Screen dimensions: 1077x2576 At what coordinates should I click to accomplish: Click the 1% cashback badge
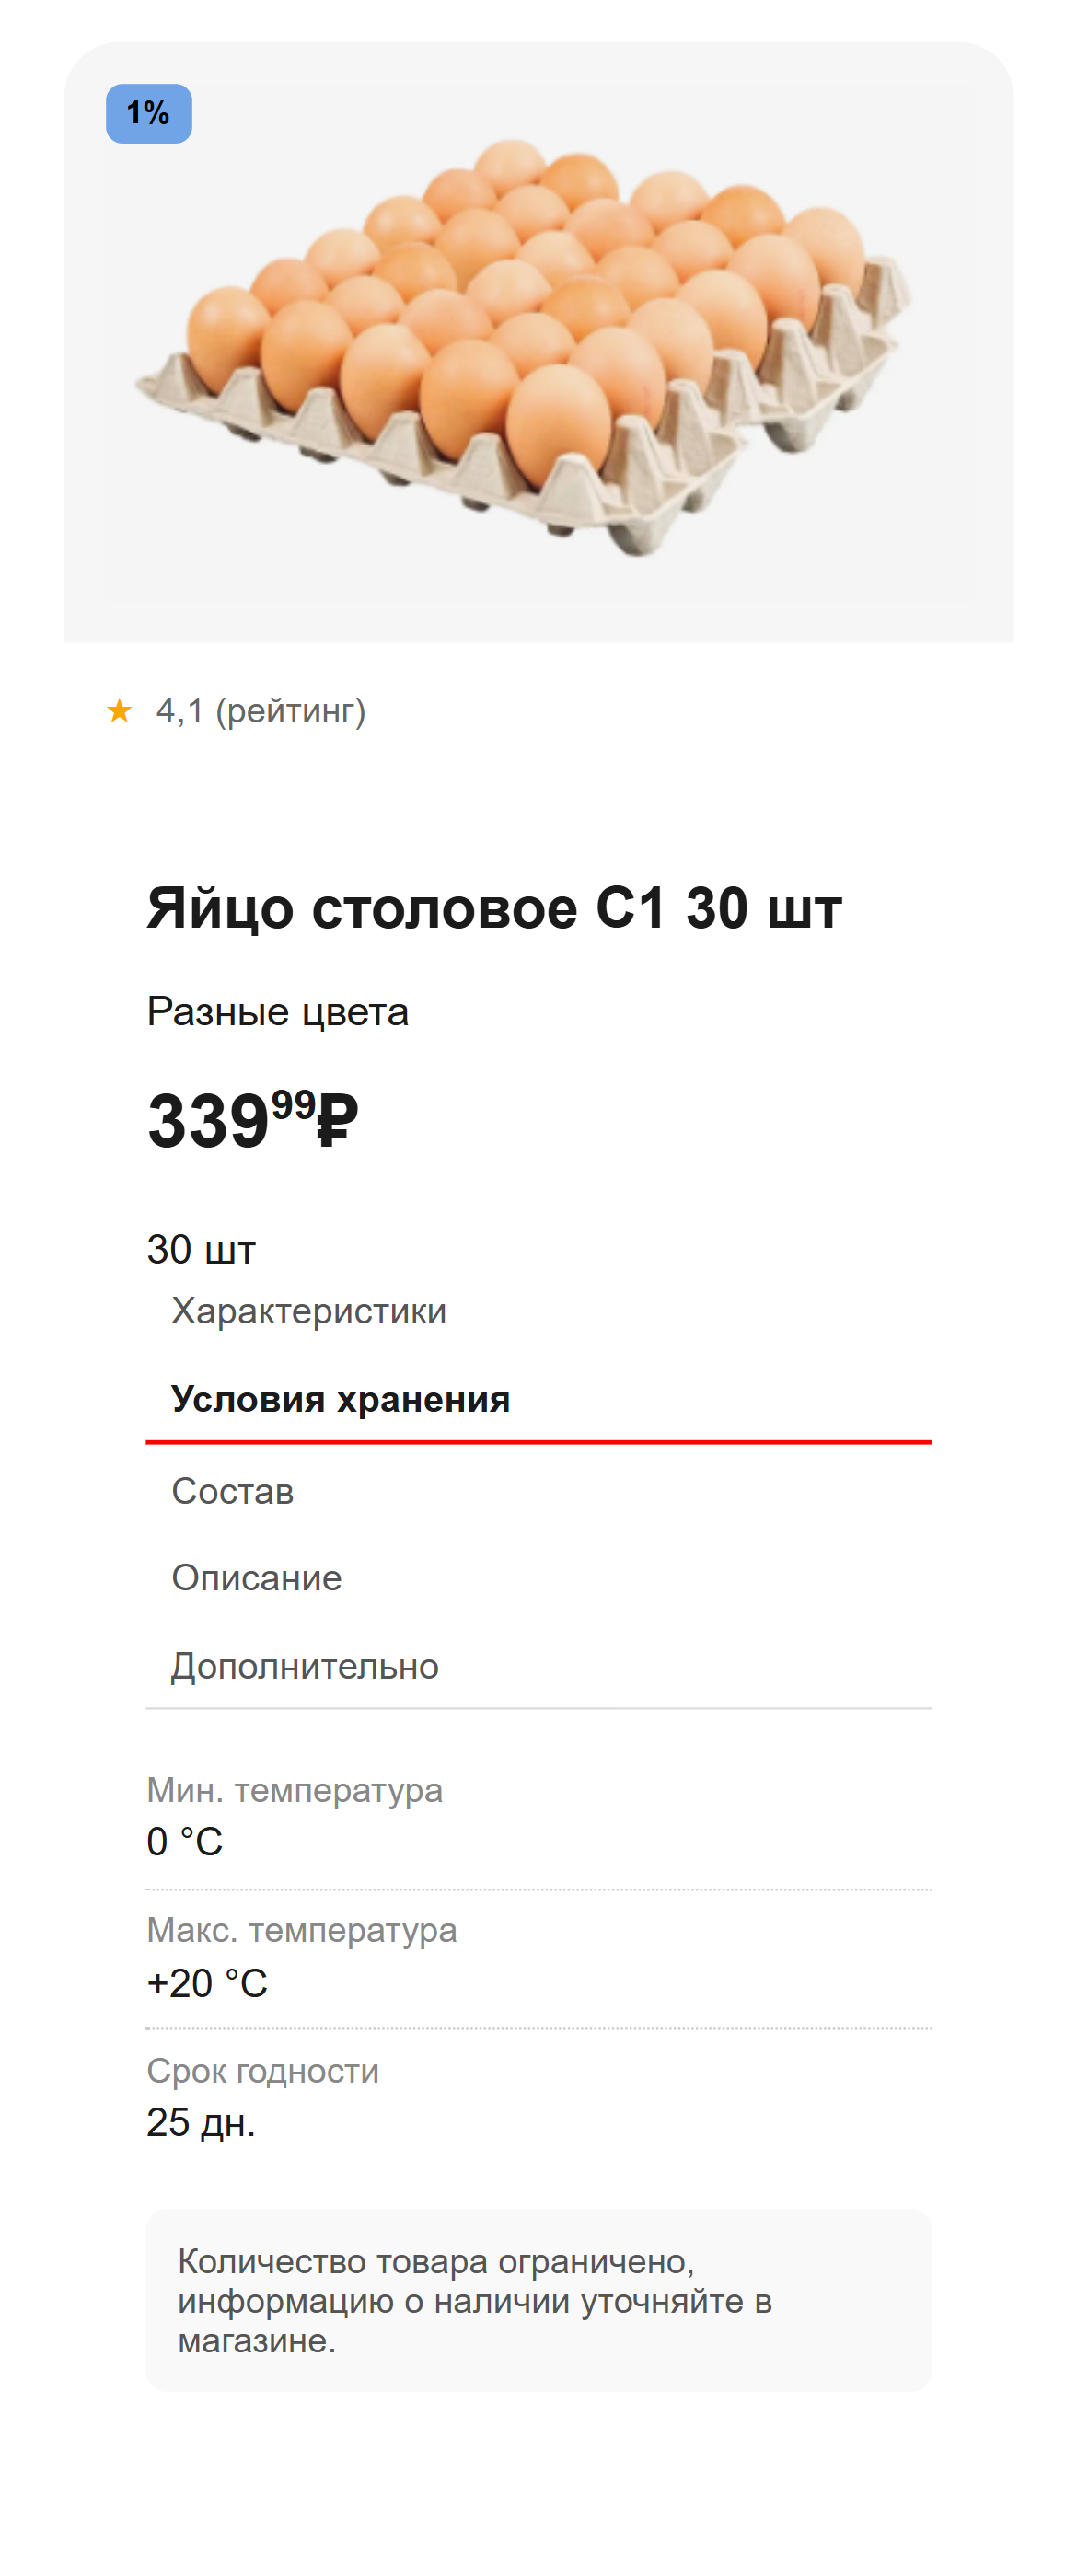(148, 113)
